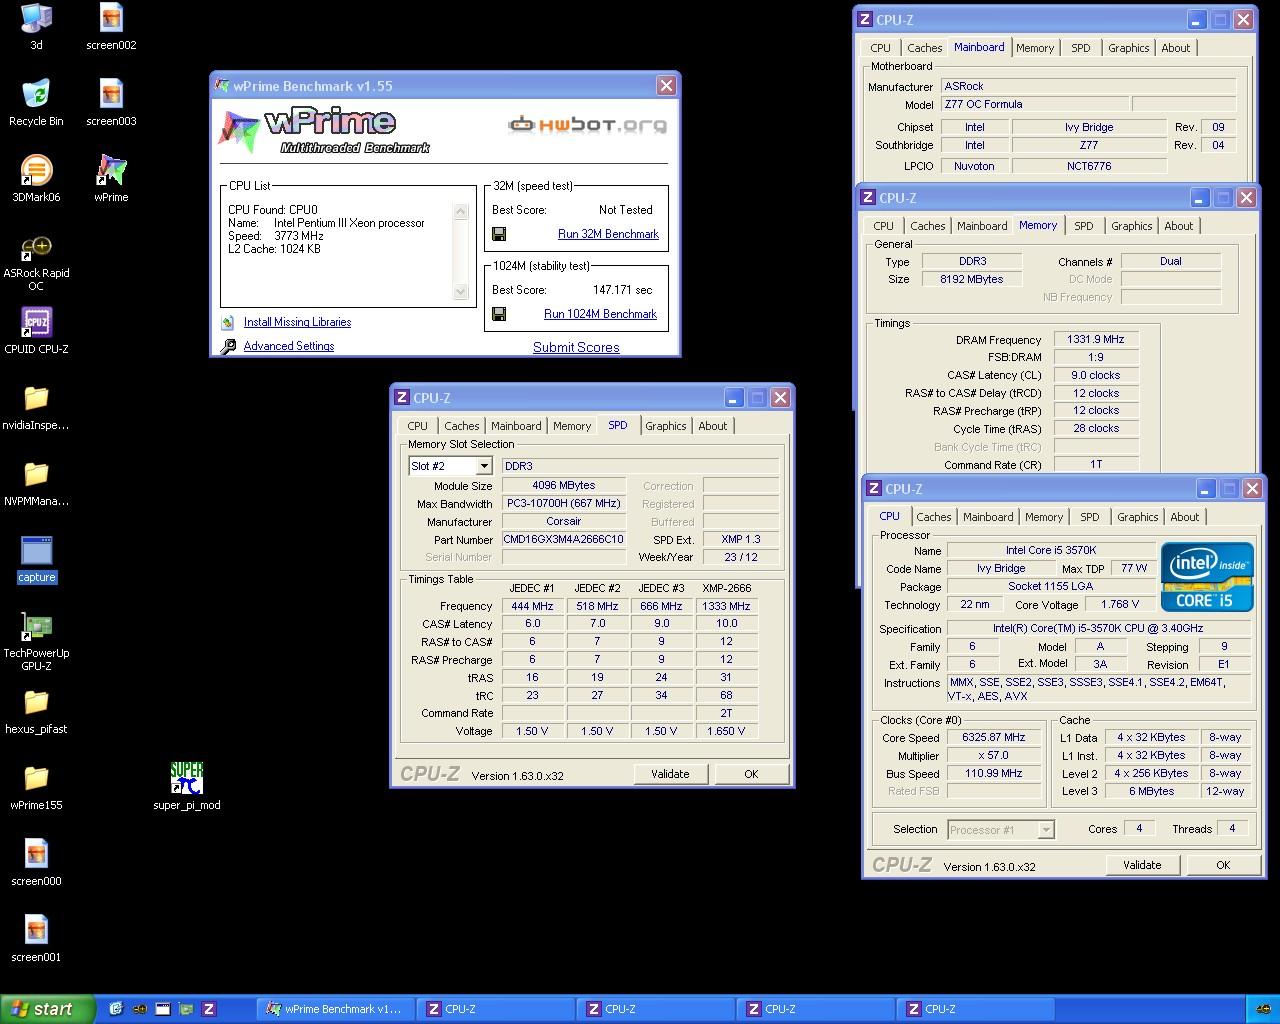Click the Submit Scores link
This screenshot has height=1024, width=1280.
(576, 347)
